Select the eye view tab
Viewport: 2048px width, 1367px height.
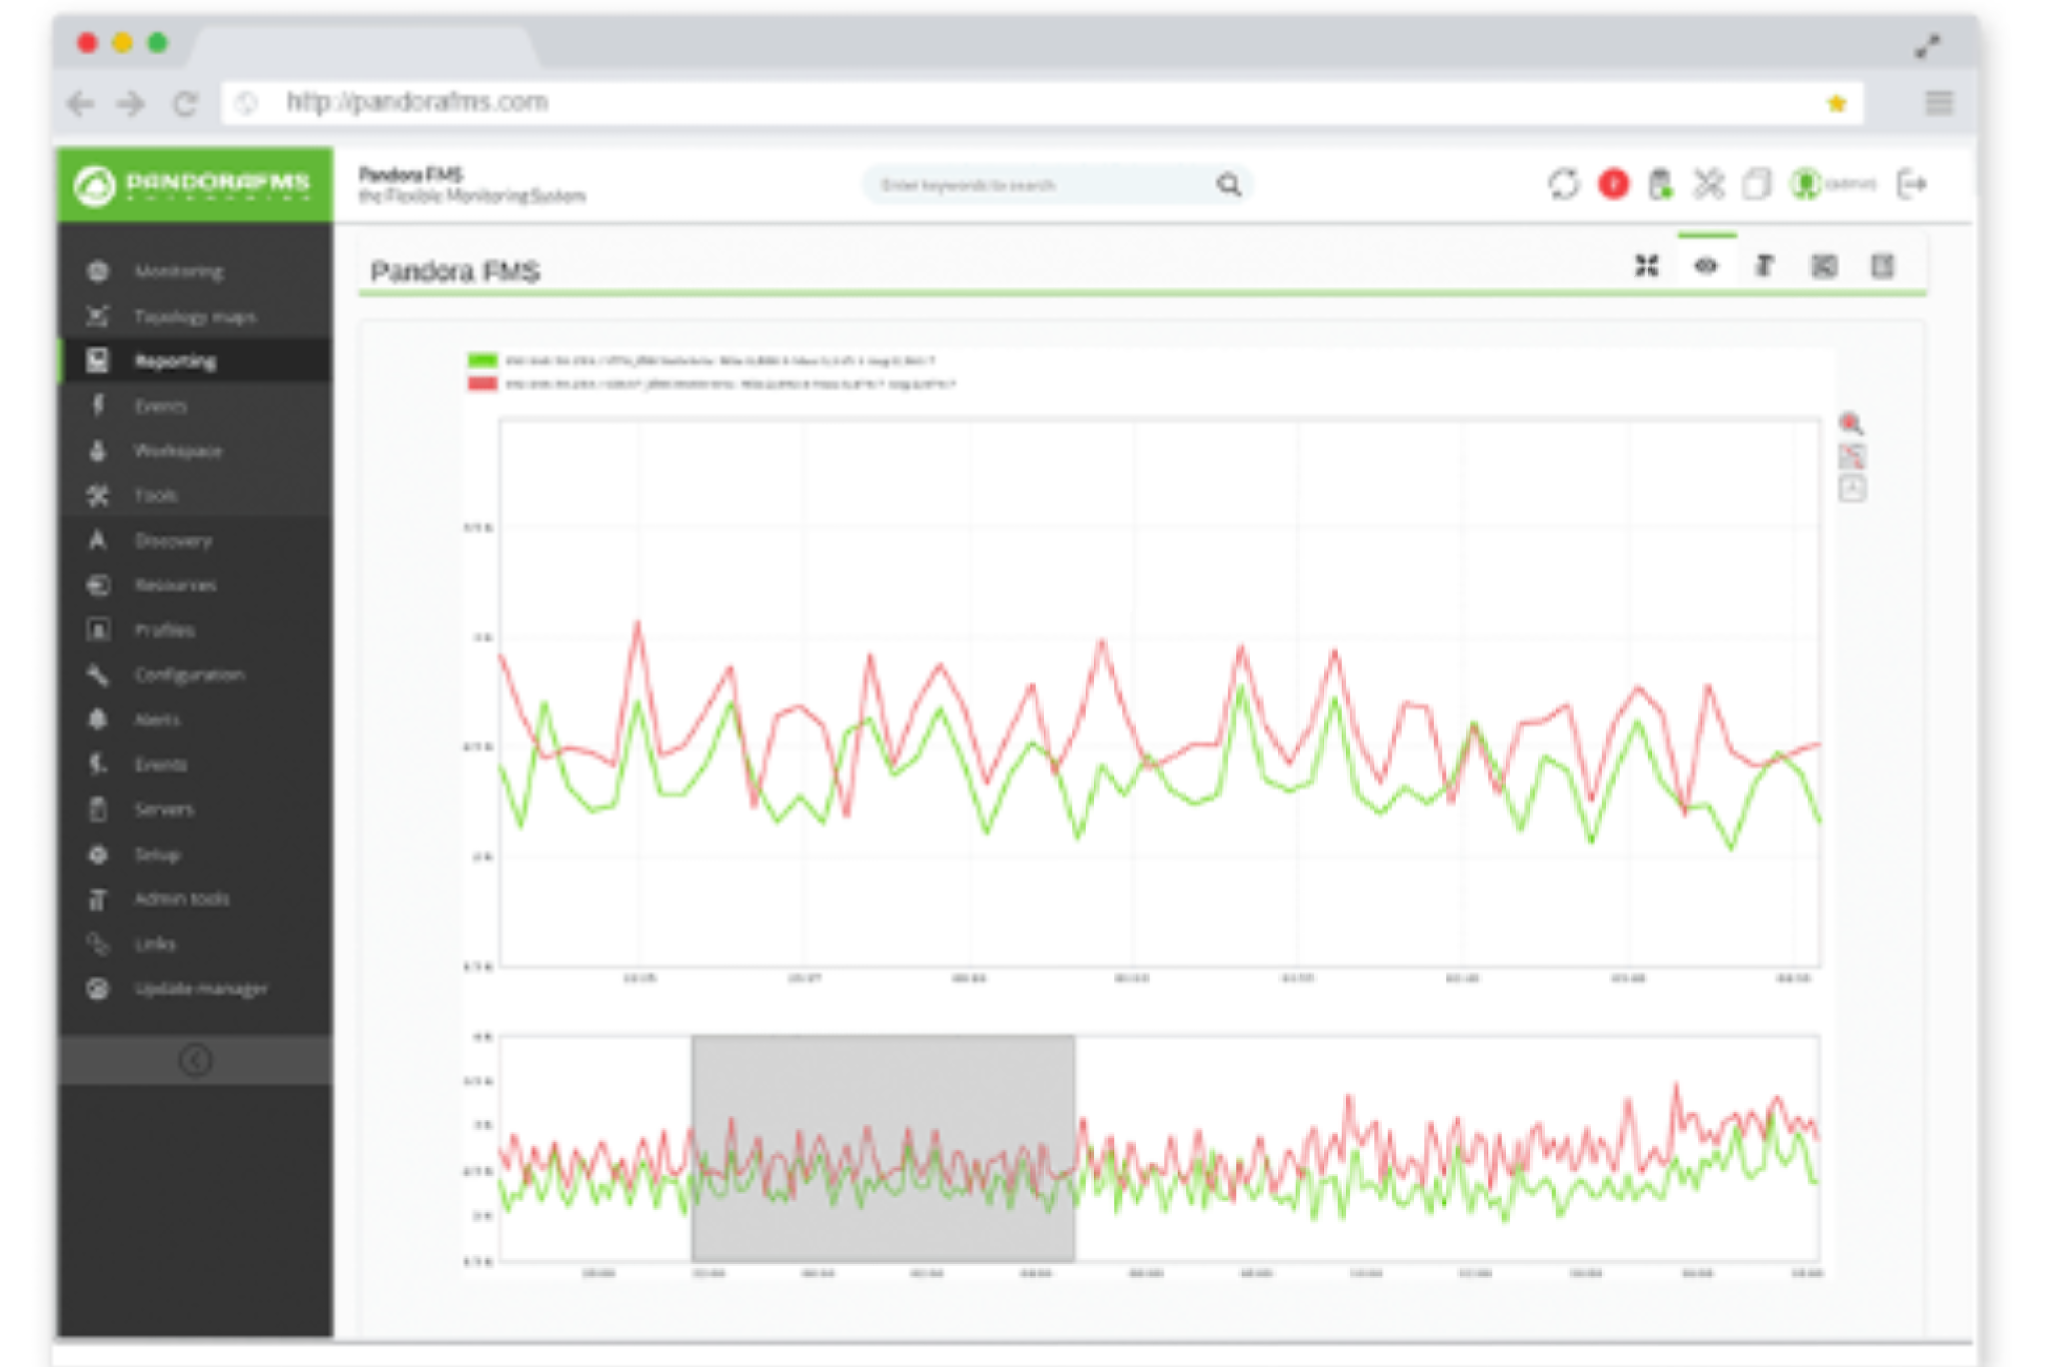pos(1706,266)
